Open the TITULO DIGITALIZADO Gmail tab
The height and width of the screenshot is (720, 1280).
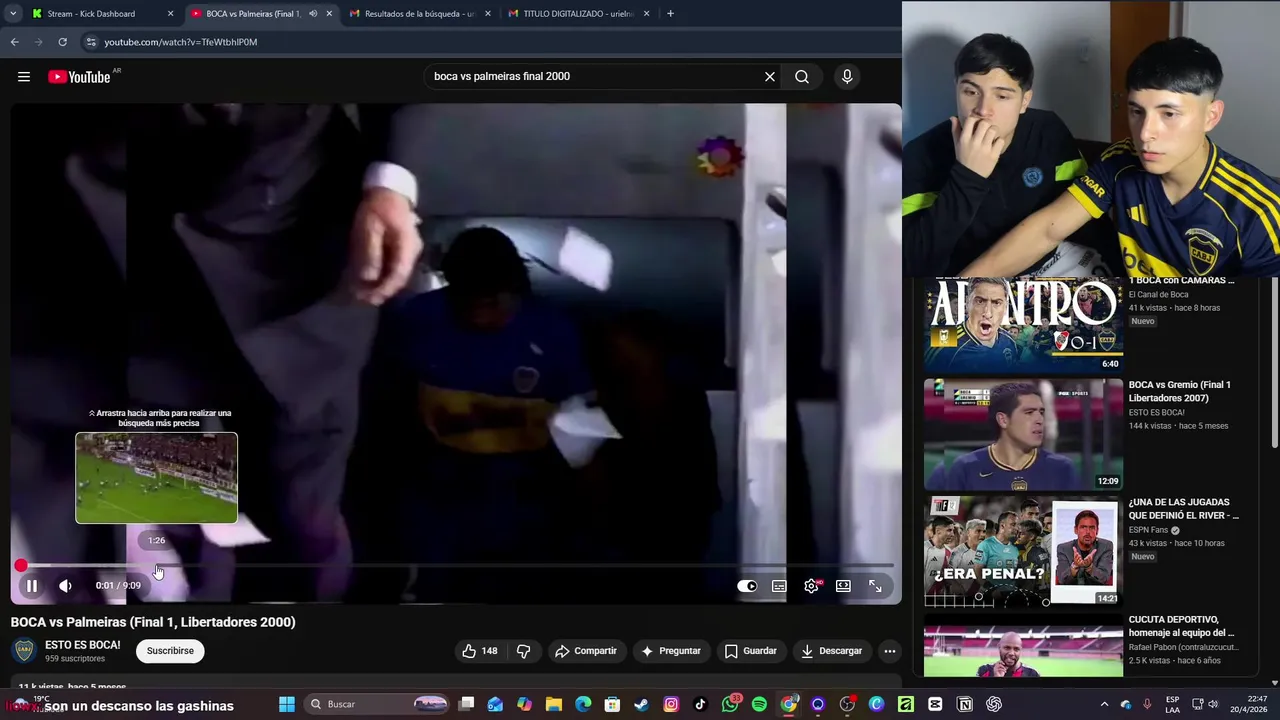[x=578, y=14]
